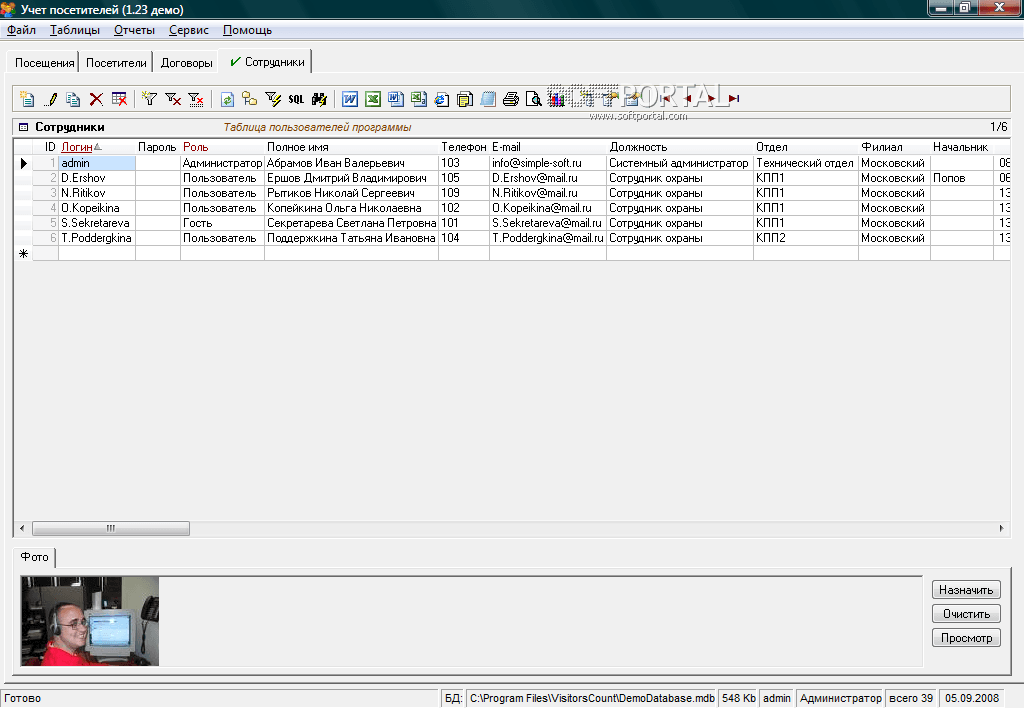Click the Очистить button
This screenshot has width=1024, height=708.
(x=966, y=614)
